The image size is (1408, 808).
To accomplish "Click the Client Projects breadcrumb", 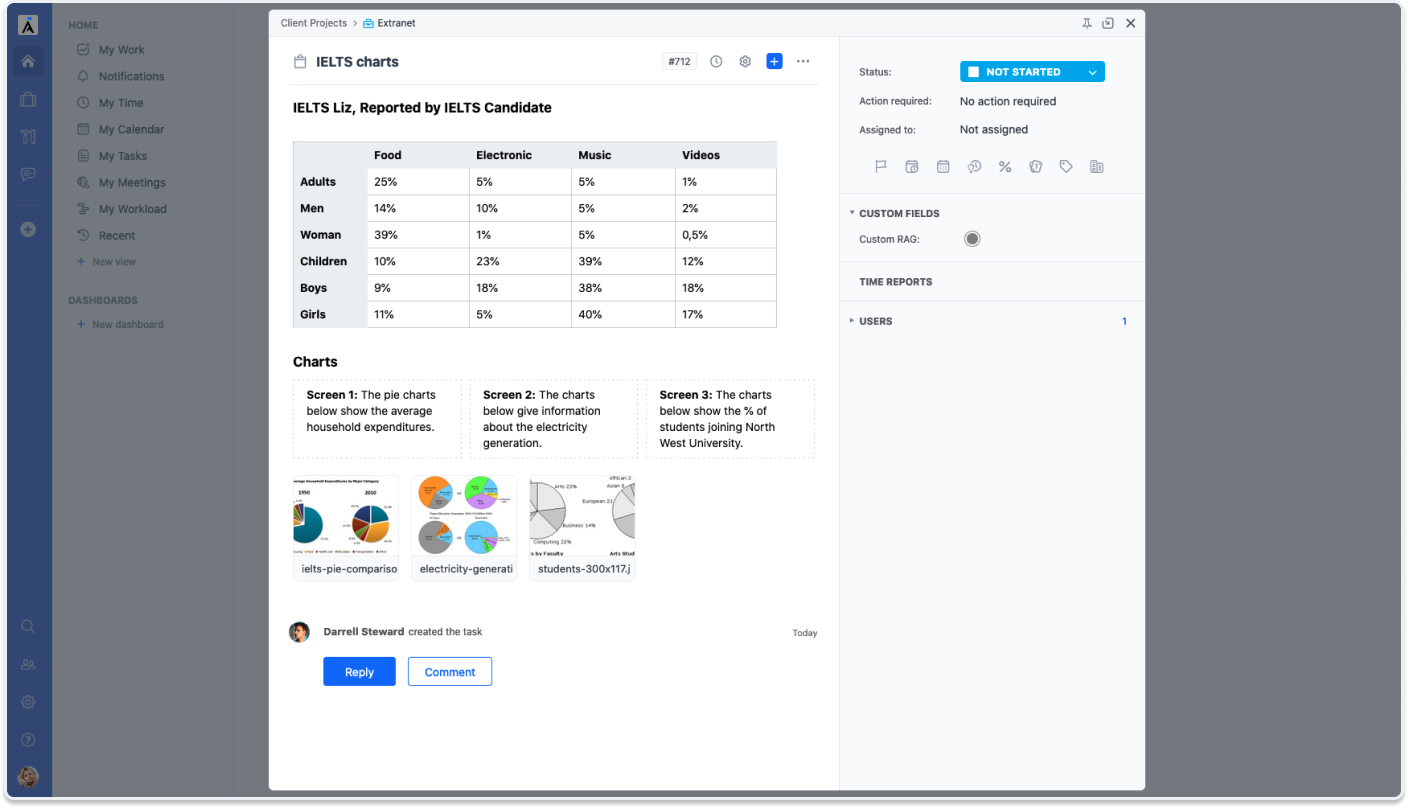I will (314, 23).
